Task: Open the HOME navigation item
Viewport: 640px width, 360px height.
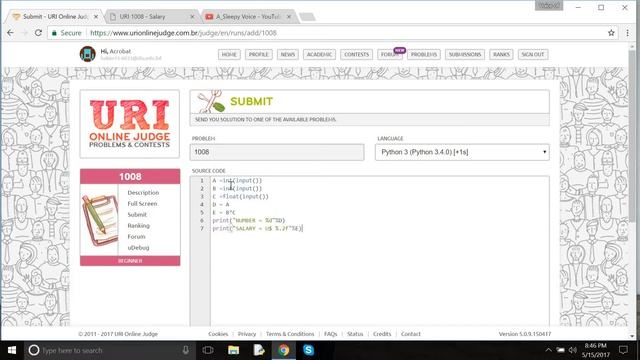Action: click(x=229, y=54)
